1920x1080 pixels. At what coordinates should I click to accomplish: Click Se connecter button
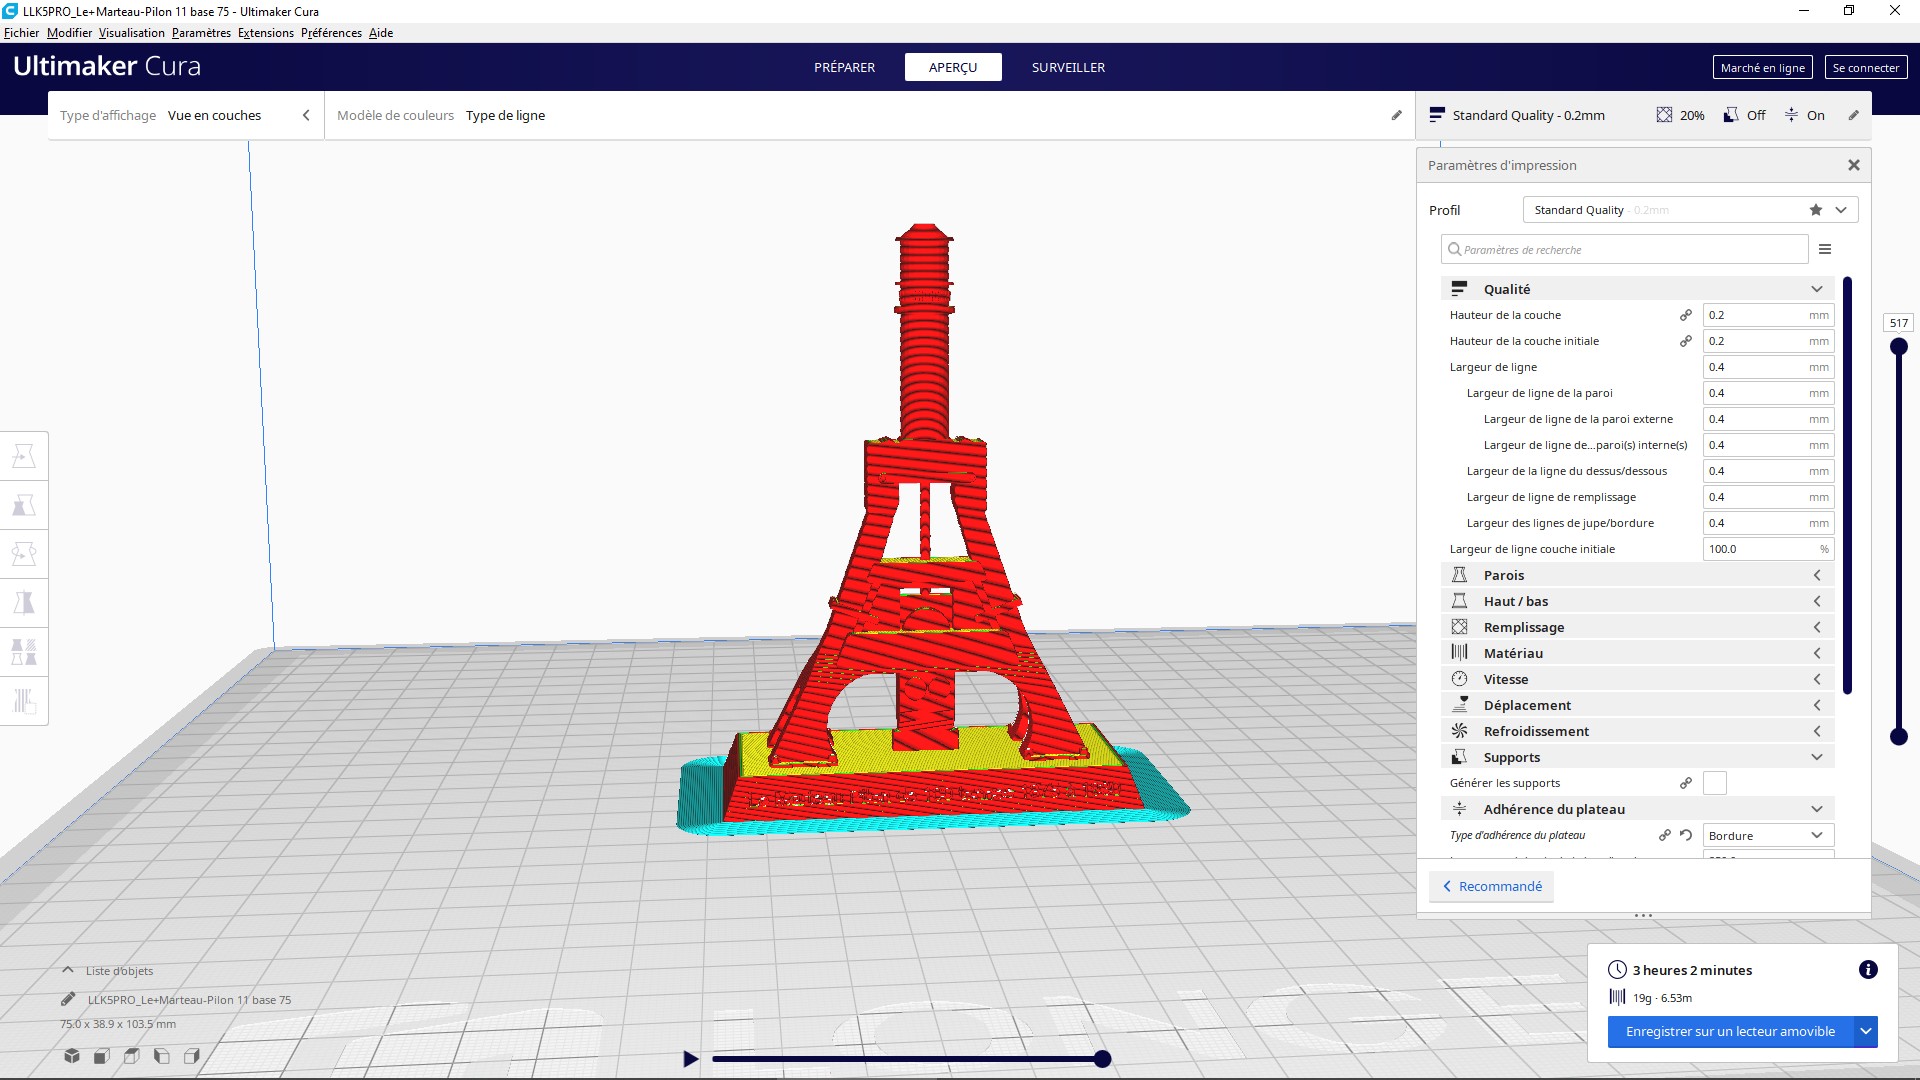pos(1865,67)
